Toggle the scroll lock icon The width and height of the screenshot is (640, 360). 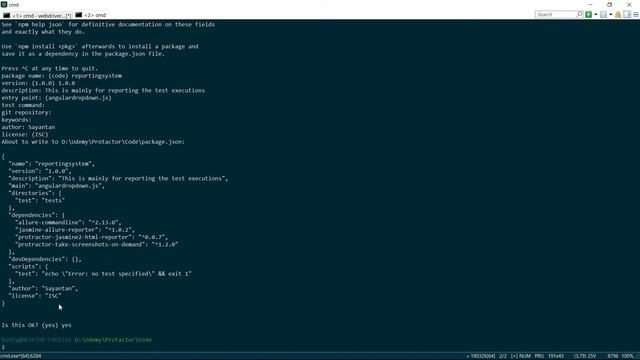[618, 15]
